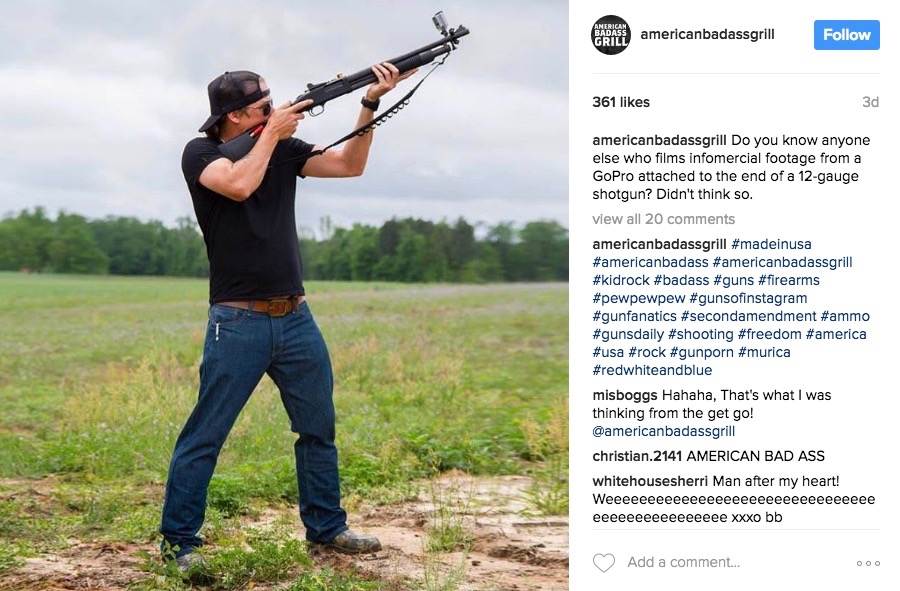Visit commenter christian.2141 profile
900x591 pixels.
[637, 456]
